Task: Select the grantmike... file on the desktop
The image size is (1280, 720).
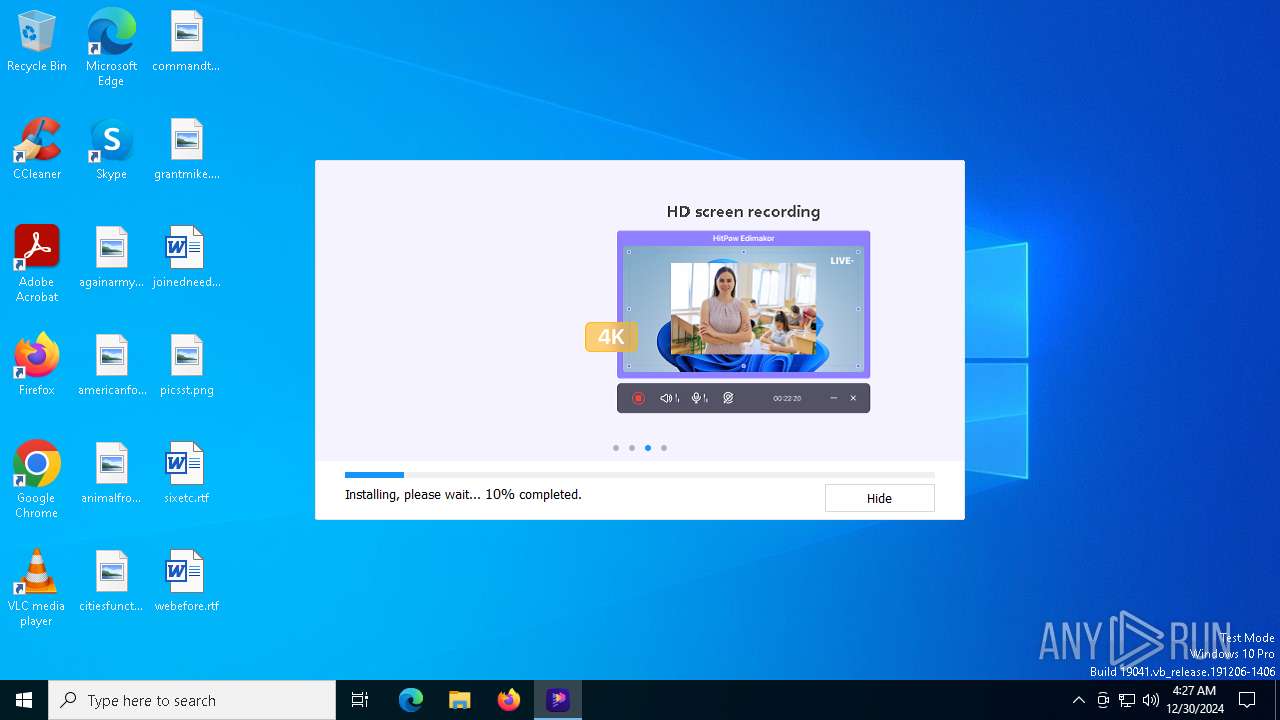Action: (186, 150)
